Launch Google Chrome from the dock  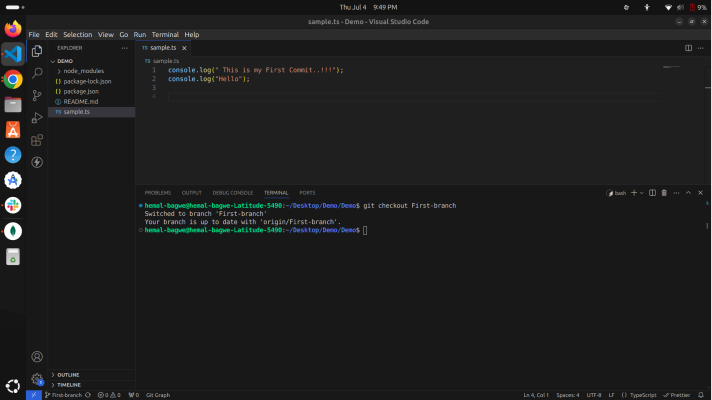[x=13, y=79]
